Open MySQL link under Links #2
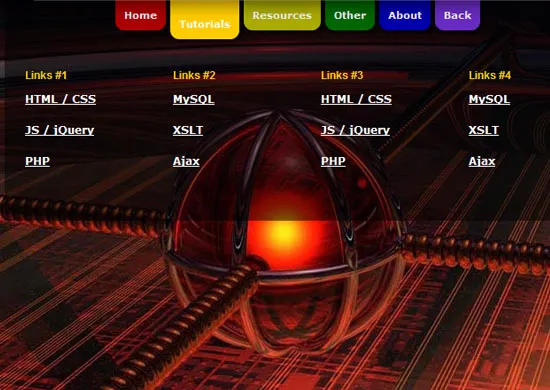The image size is (550, 390). (194, 99)
